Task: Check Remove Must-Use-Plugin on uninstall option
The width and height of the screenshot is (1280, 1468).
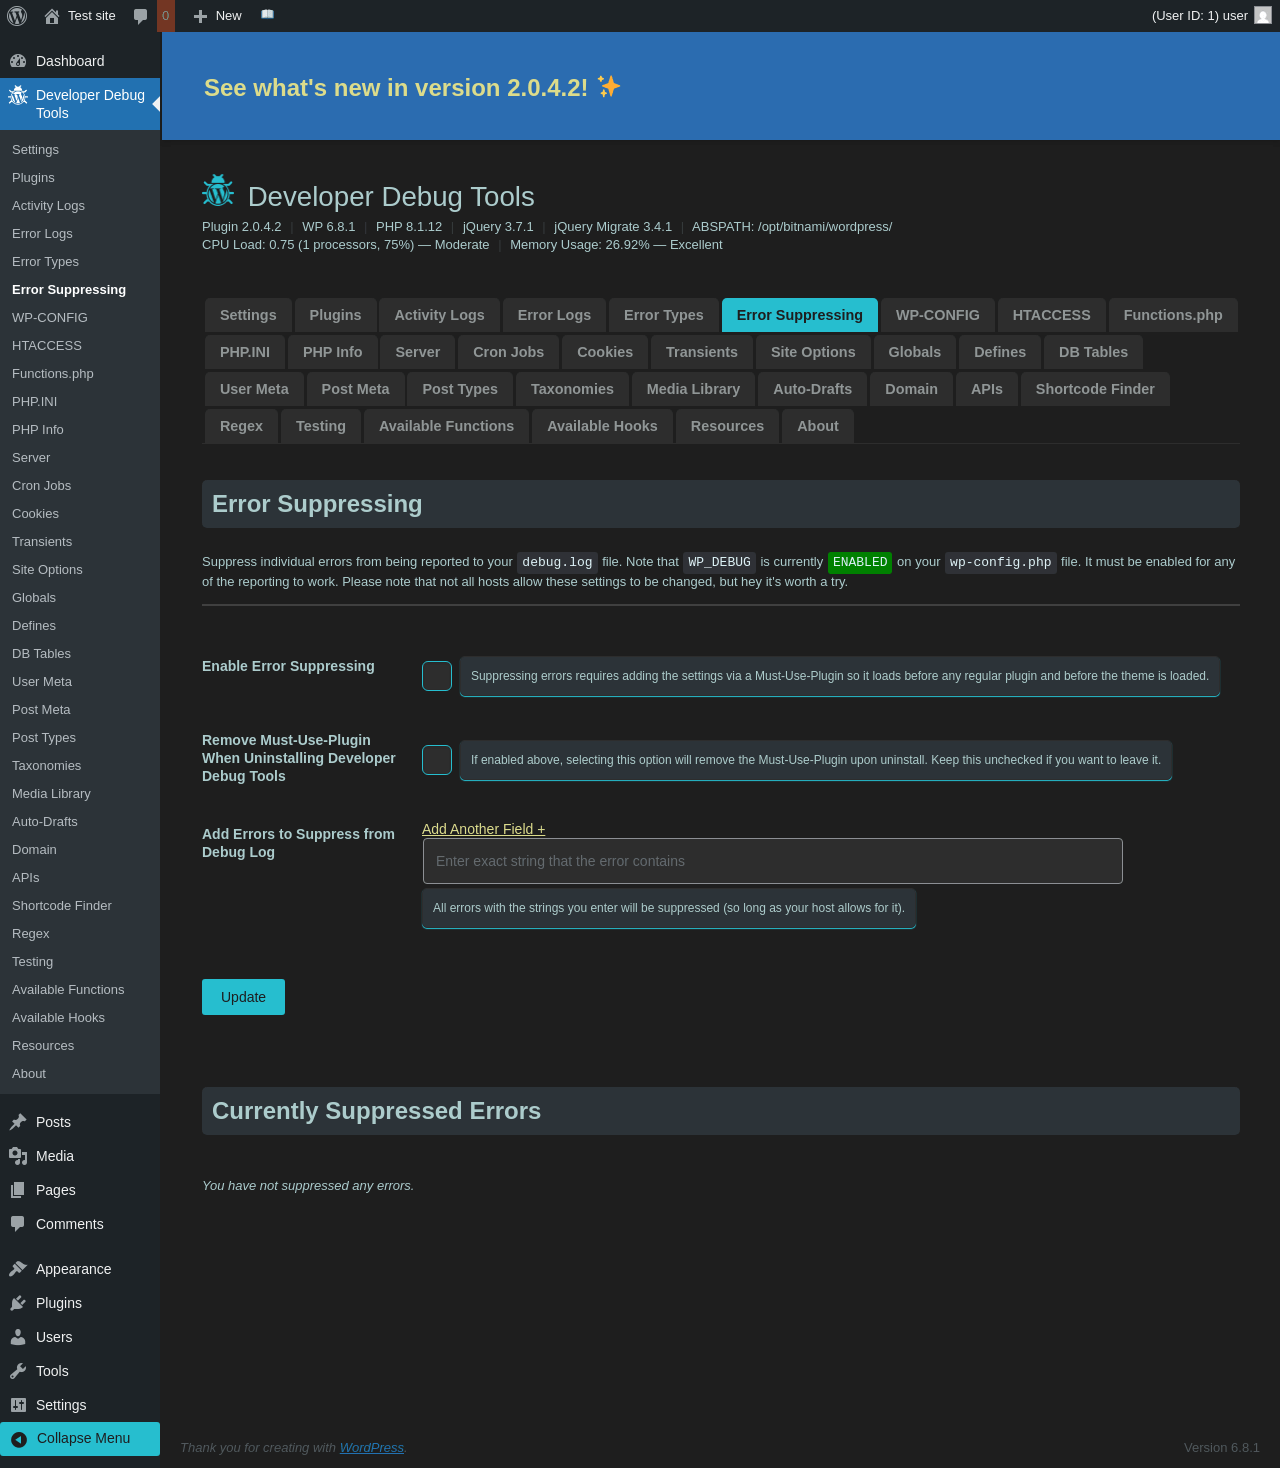Action: click(x=437, y=760)
